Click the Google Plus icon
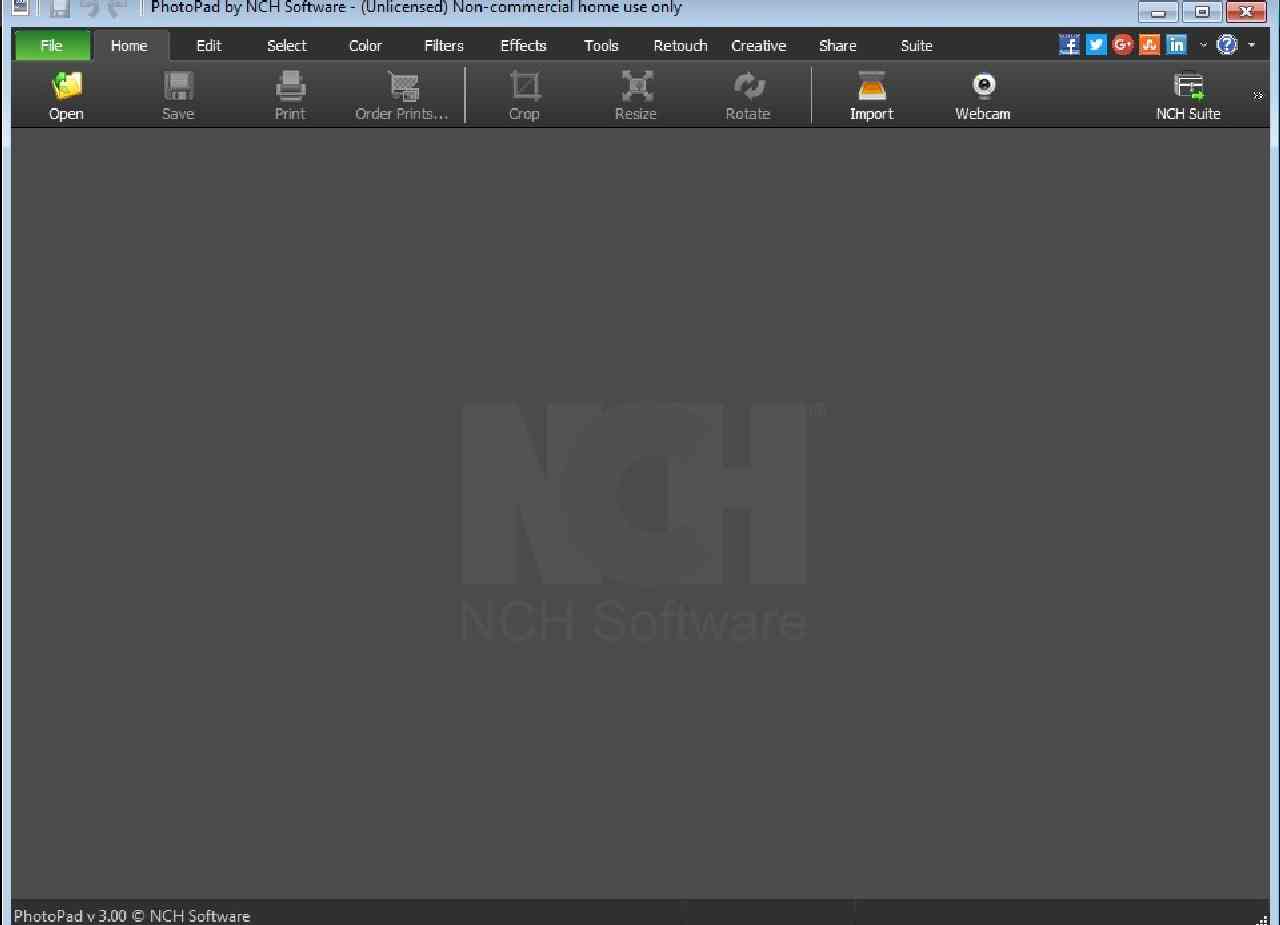Viewport: 1280px width, 925px height. click(x=1123, y=44)
